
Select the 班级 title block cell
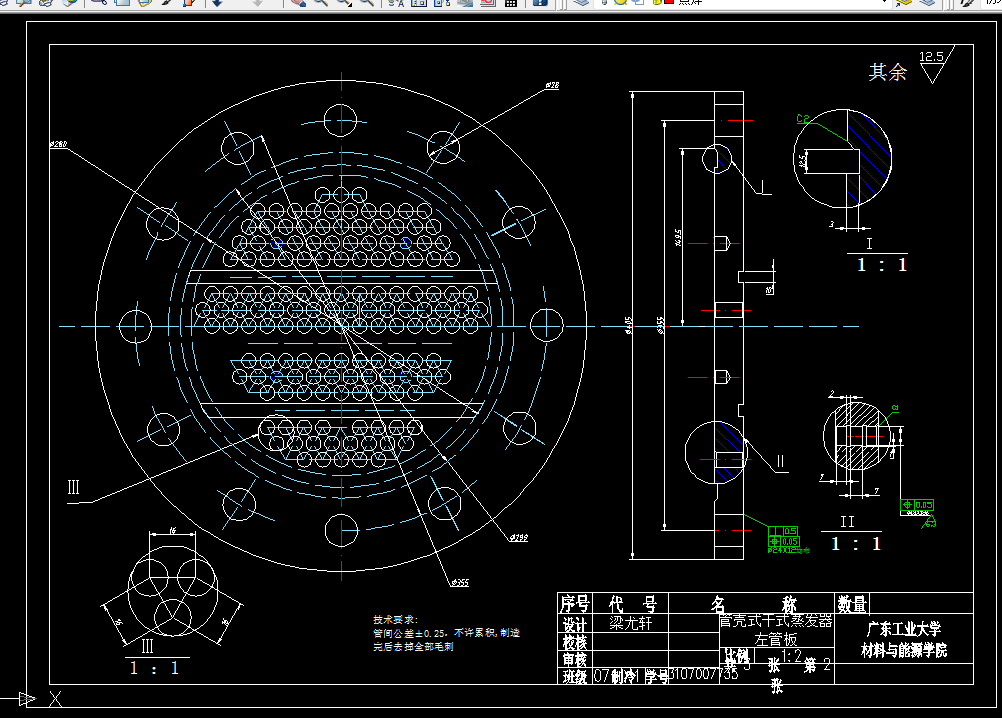(x=574, y=676)
